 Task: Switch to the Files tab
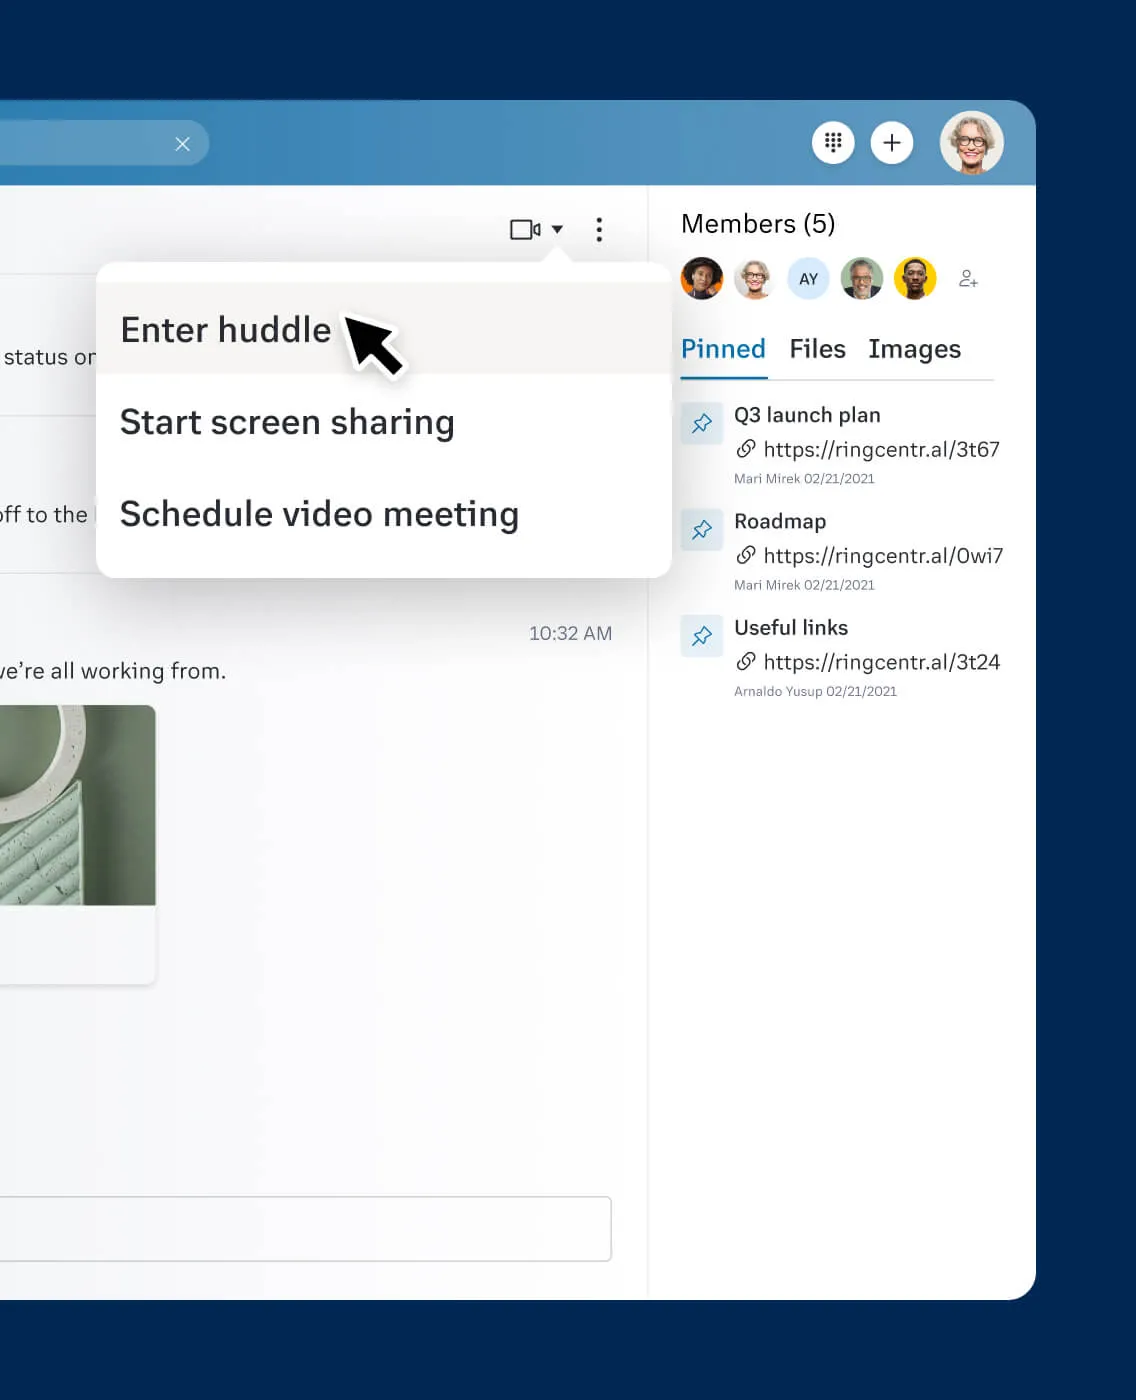pos(817,349)
